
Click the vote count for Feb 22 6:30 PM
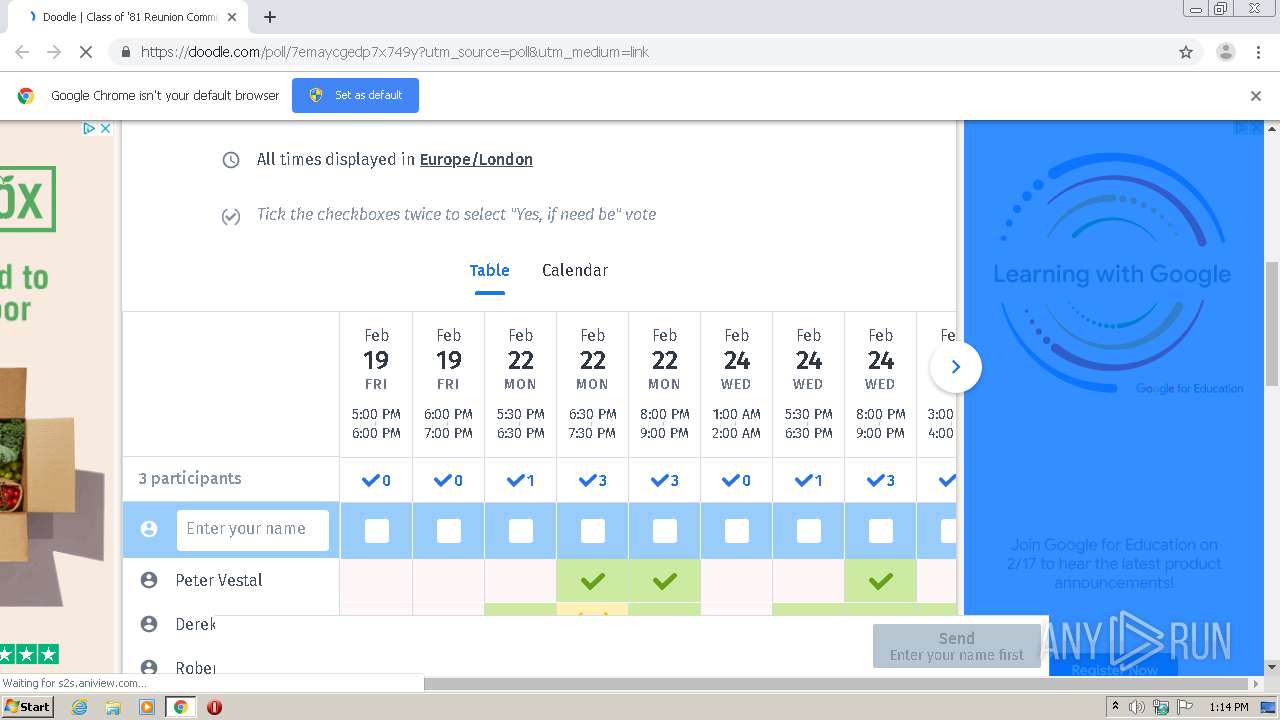[x=593, y=481]
